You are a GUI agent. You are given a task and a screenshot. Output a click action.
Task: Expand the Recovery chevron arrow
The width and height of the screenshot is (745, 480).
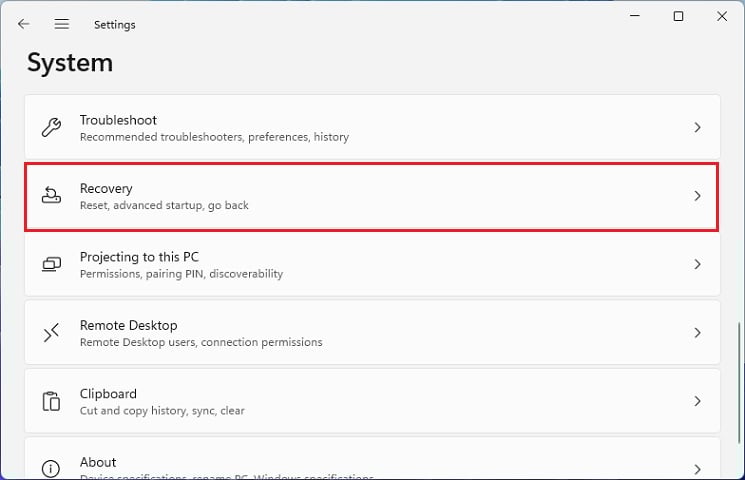click(698, 196)
